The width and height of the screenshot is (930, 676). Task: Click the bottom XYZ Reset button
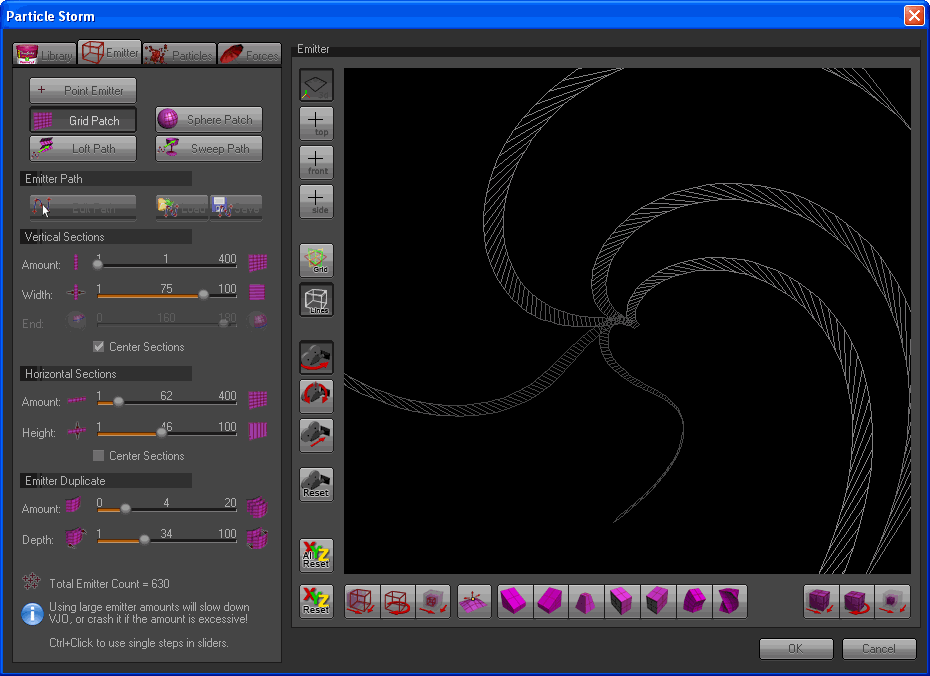click(x=316, y=601)
